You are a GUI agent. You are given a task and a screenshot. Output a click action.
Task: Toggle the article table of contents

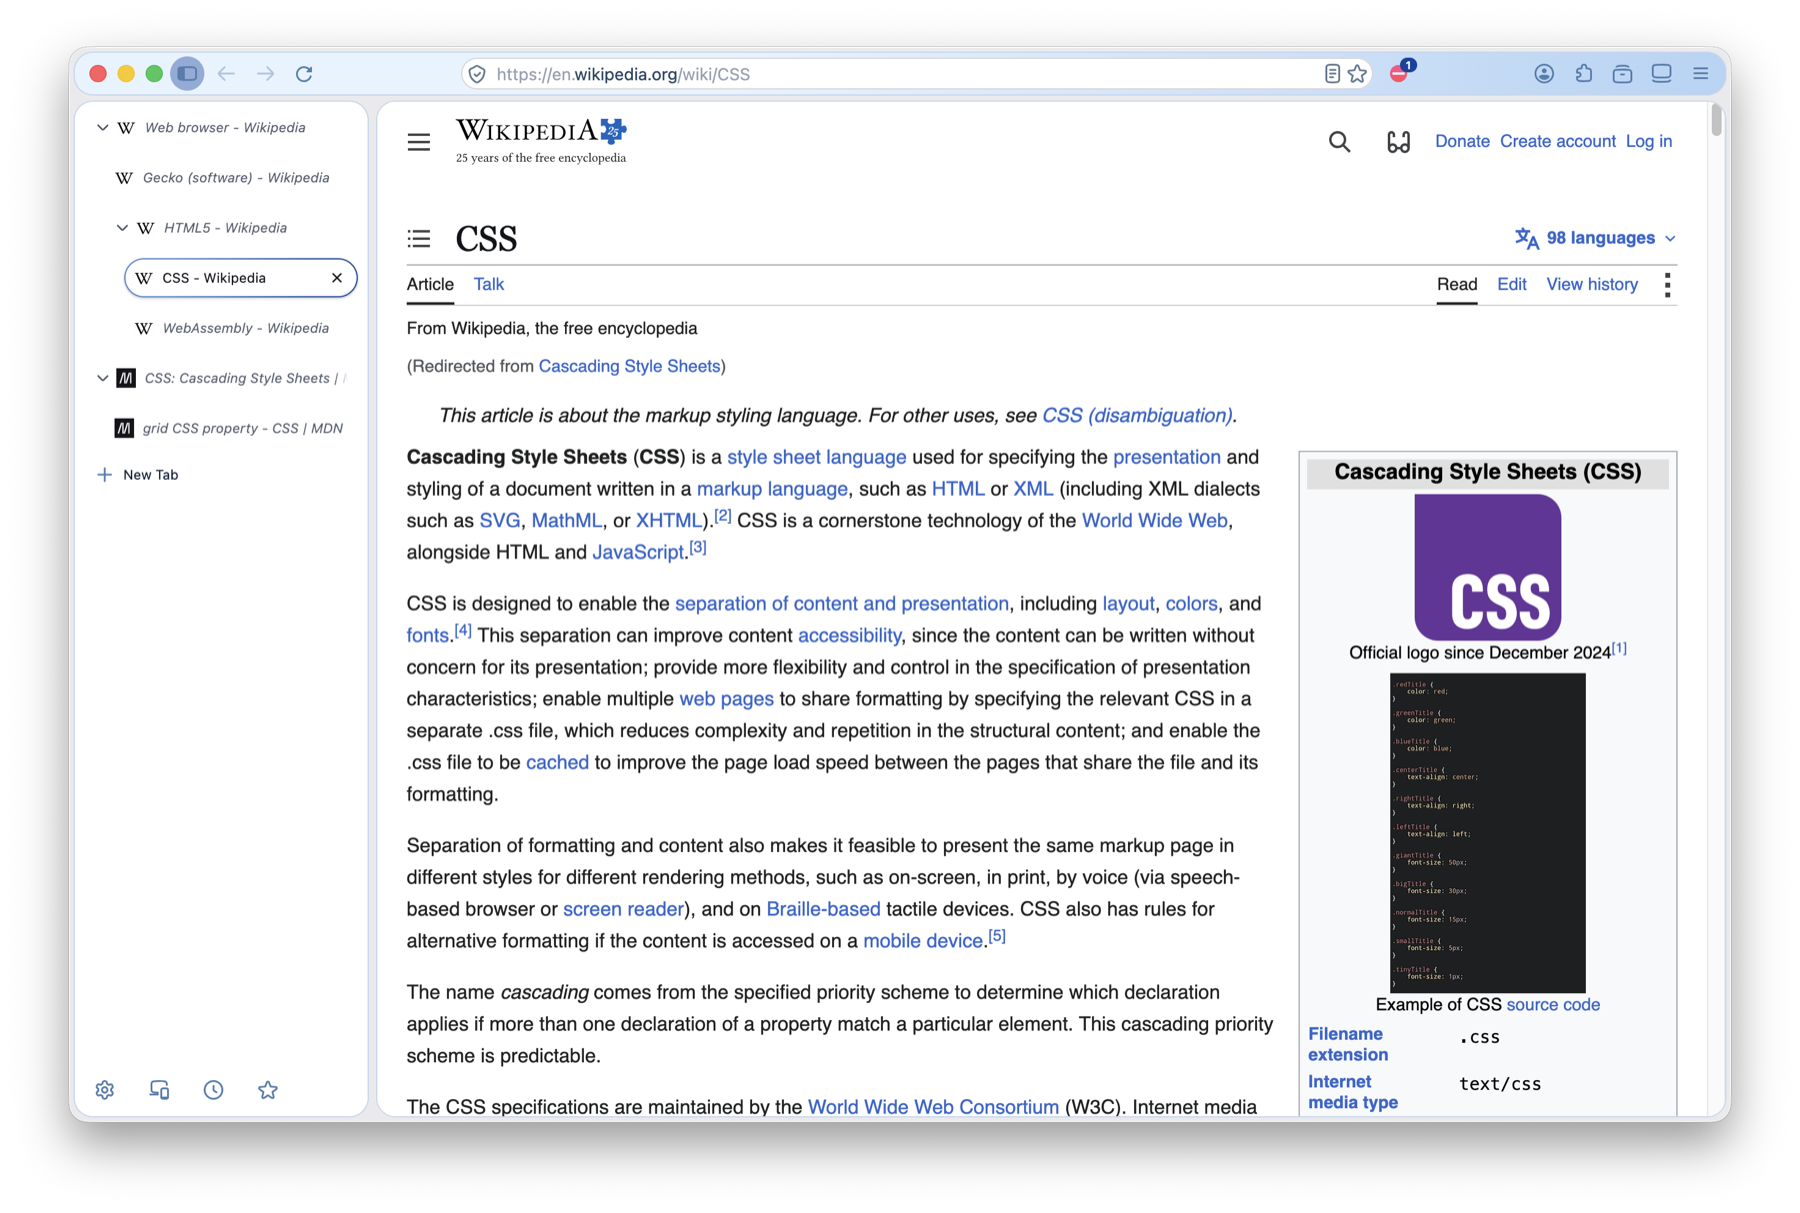419,238
